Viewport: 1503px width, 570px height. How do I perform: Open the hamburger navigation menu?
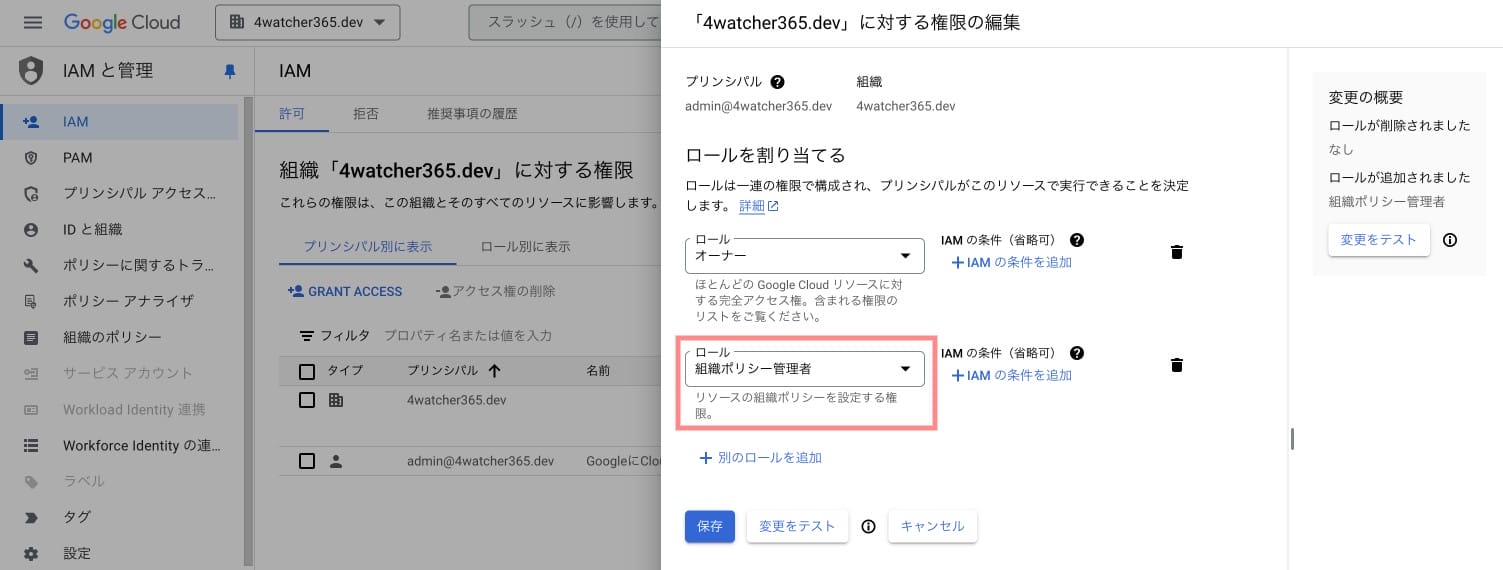[33, 22]
